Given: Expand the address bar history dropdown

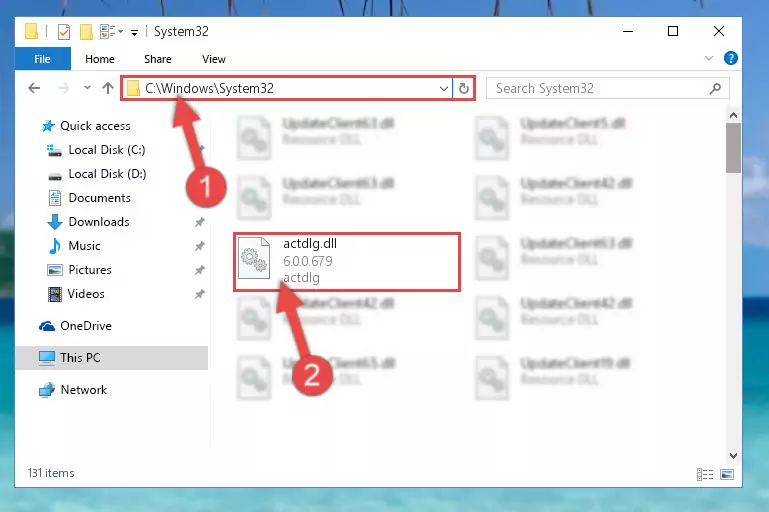Looking at the screenshot, I should 443,89.
